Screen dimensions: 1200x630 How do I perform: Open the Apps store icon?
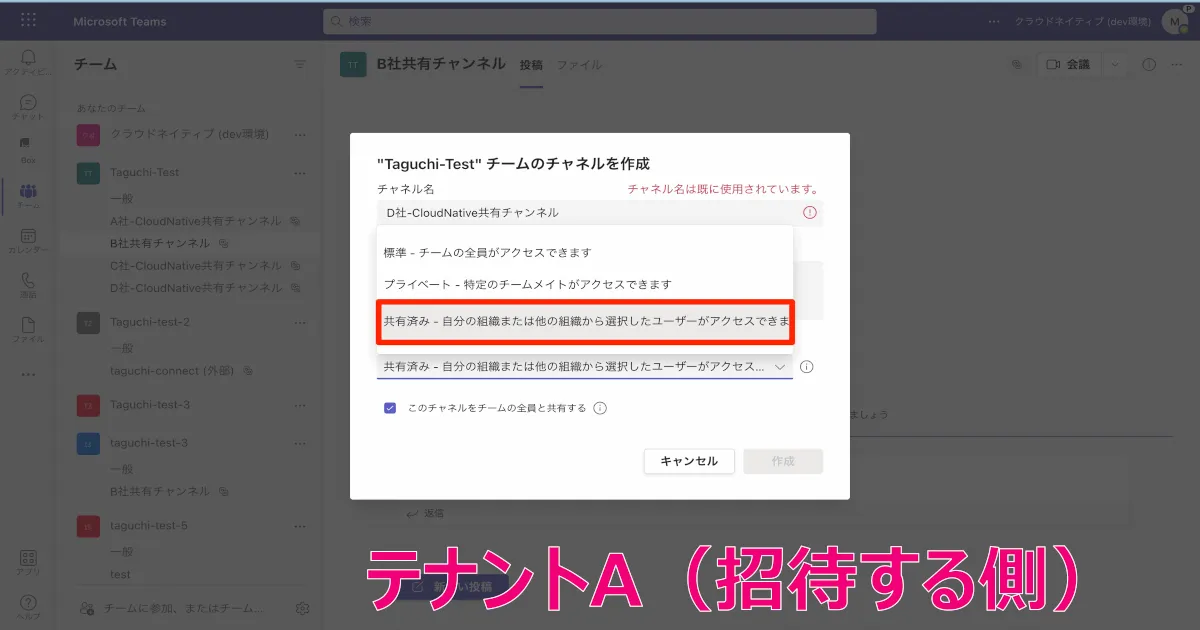coord(28,563)
